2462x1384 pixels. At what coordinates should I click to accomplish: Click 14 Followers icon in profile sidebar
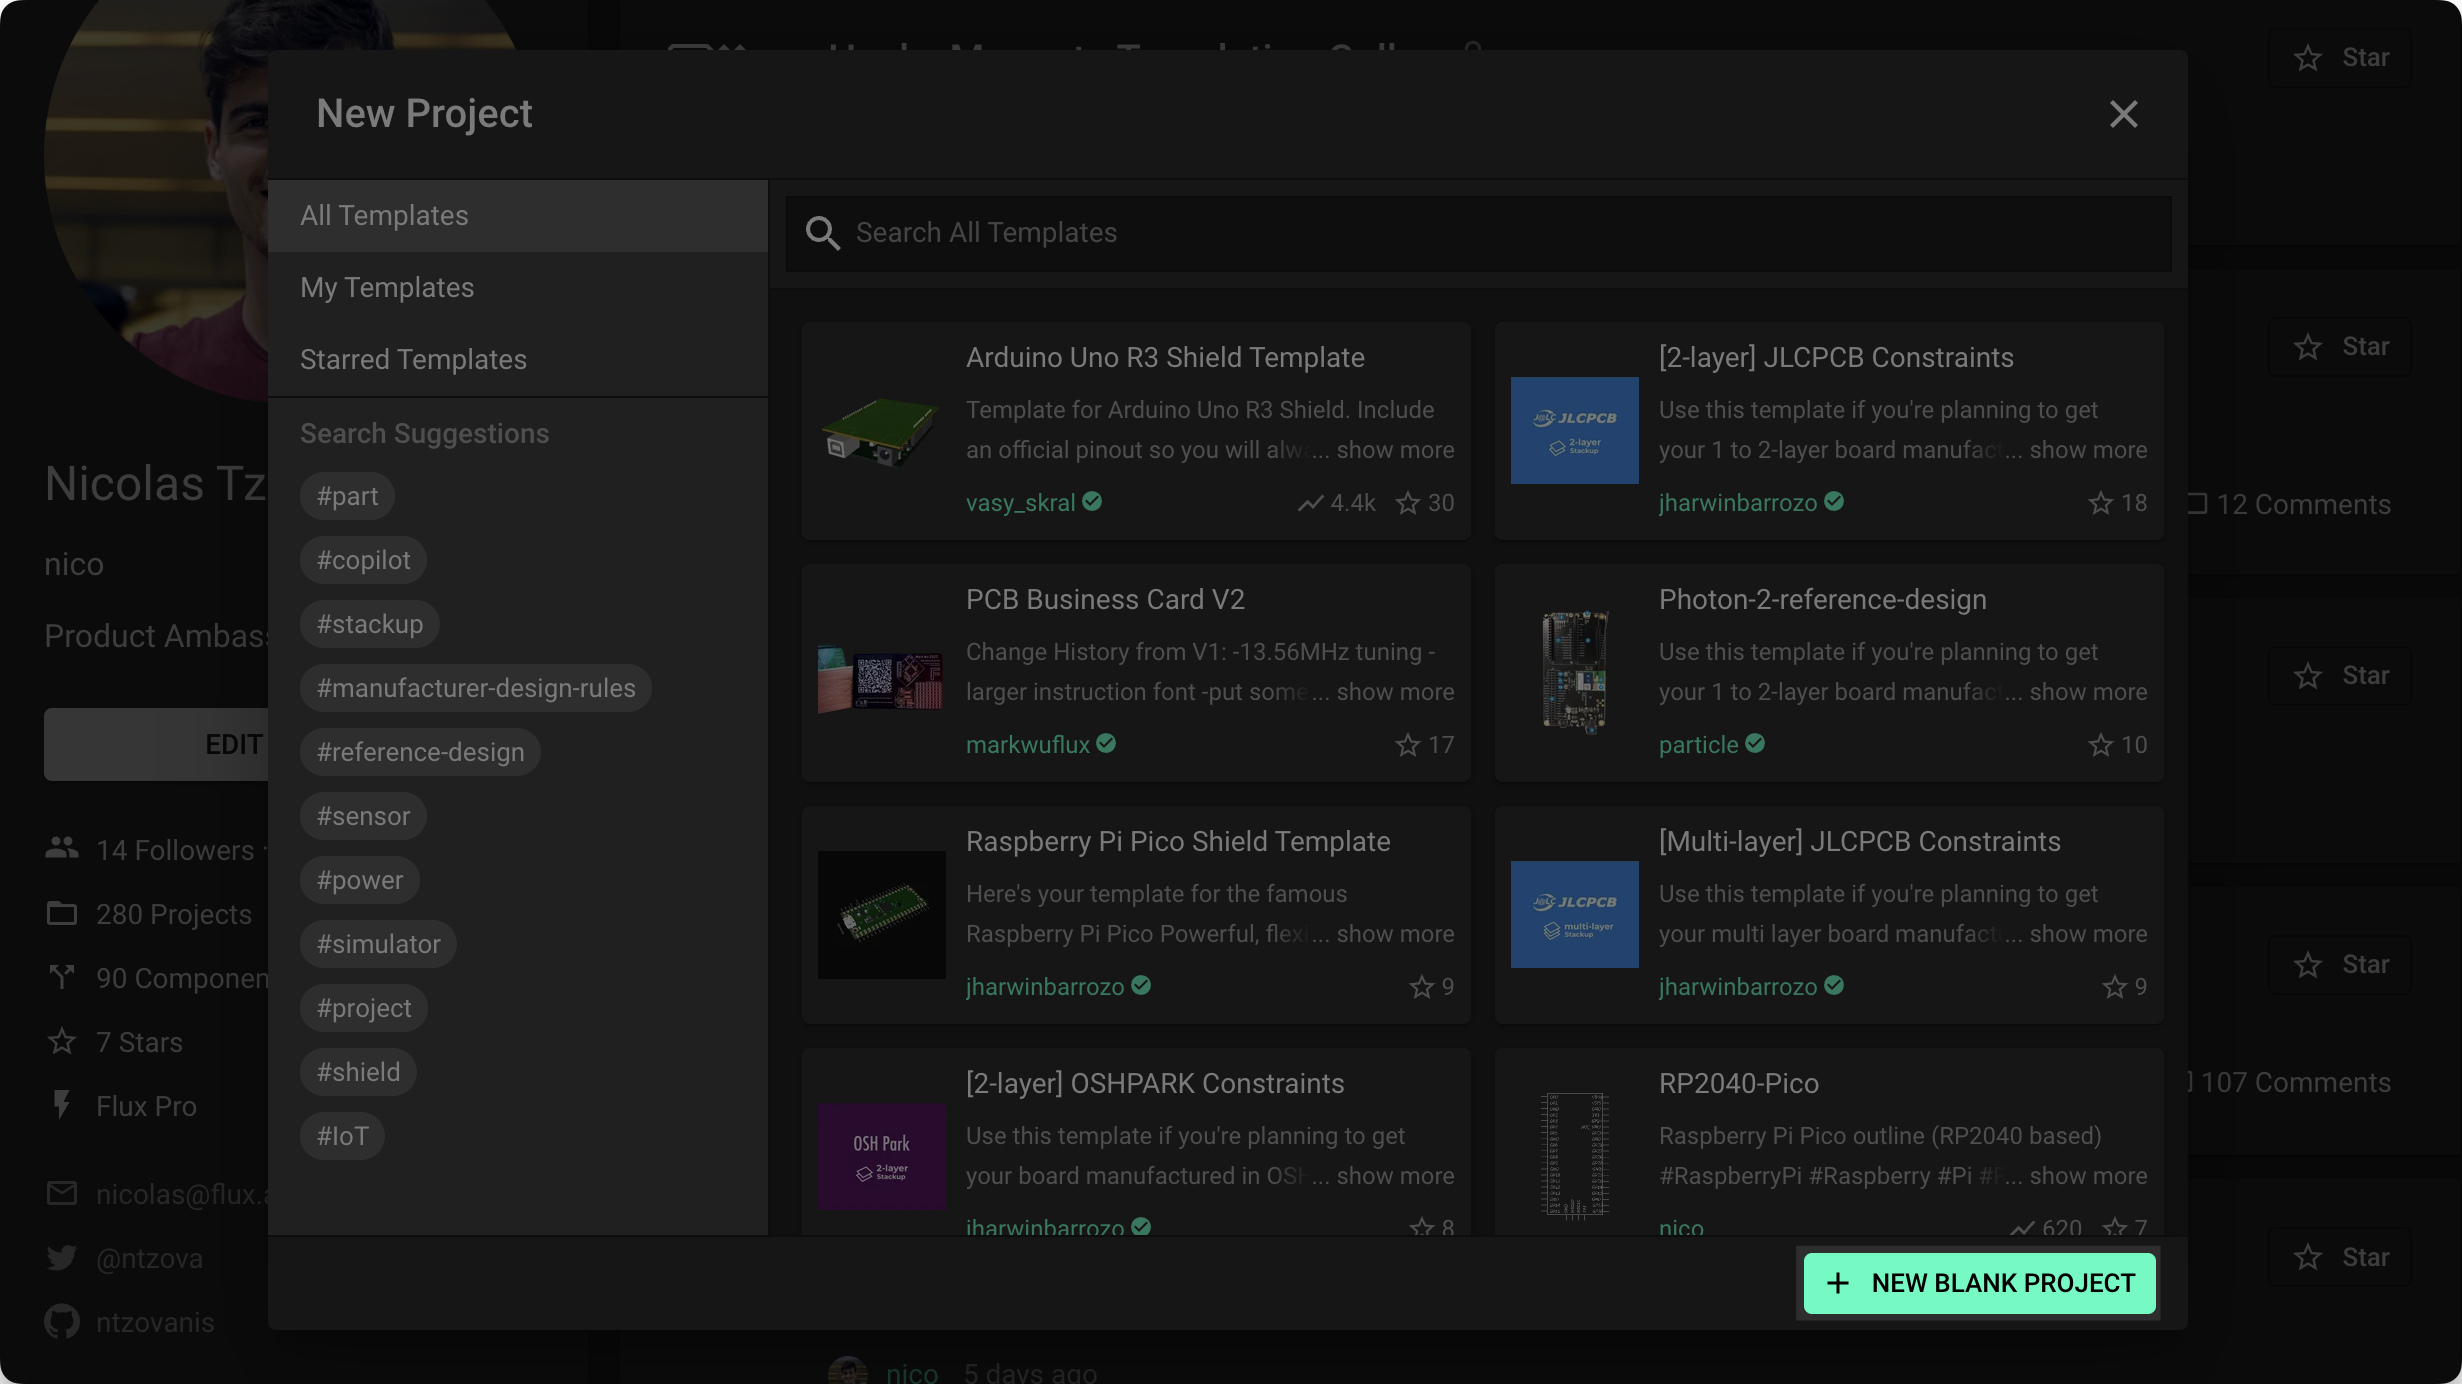tap(62, 849)
